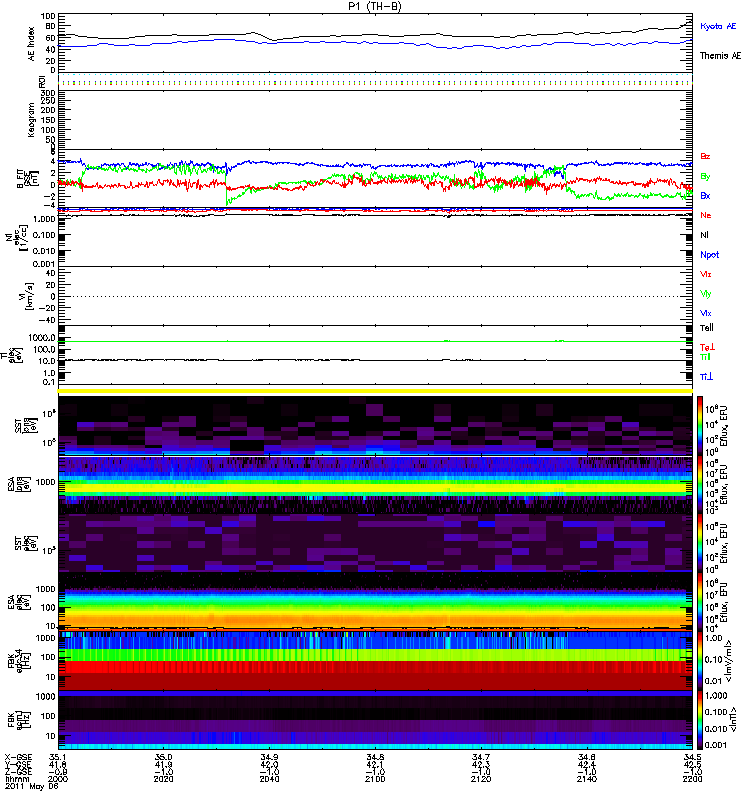The height and width of the screenshot is (800, 750).
Task: Select the black Ni density legend label
Action: pos(704,235)
